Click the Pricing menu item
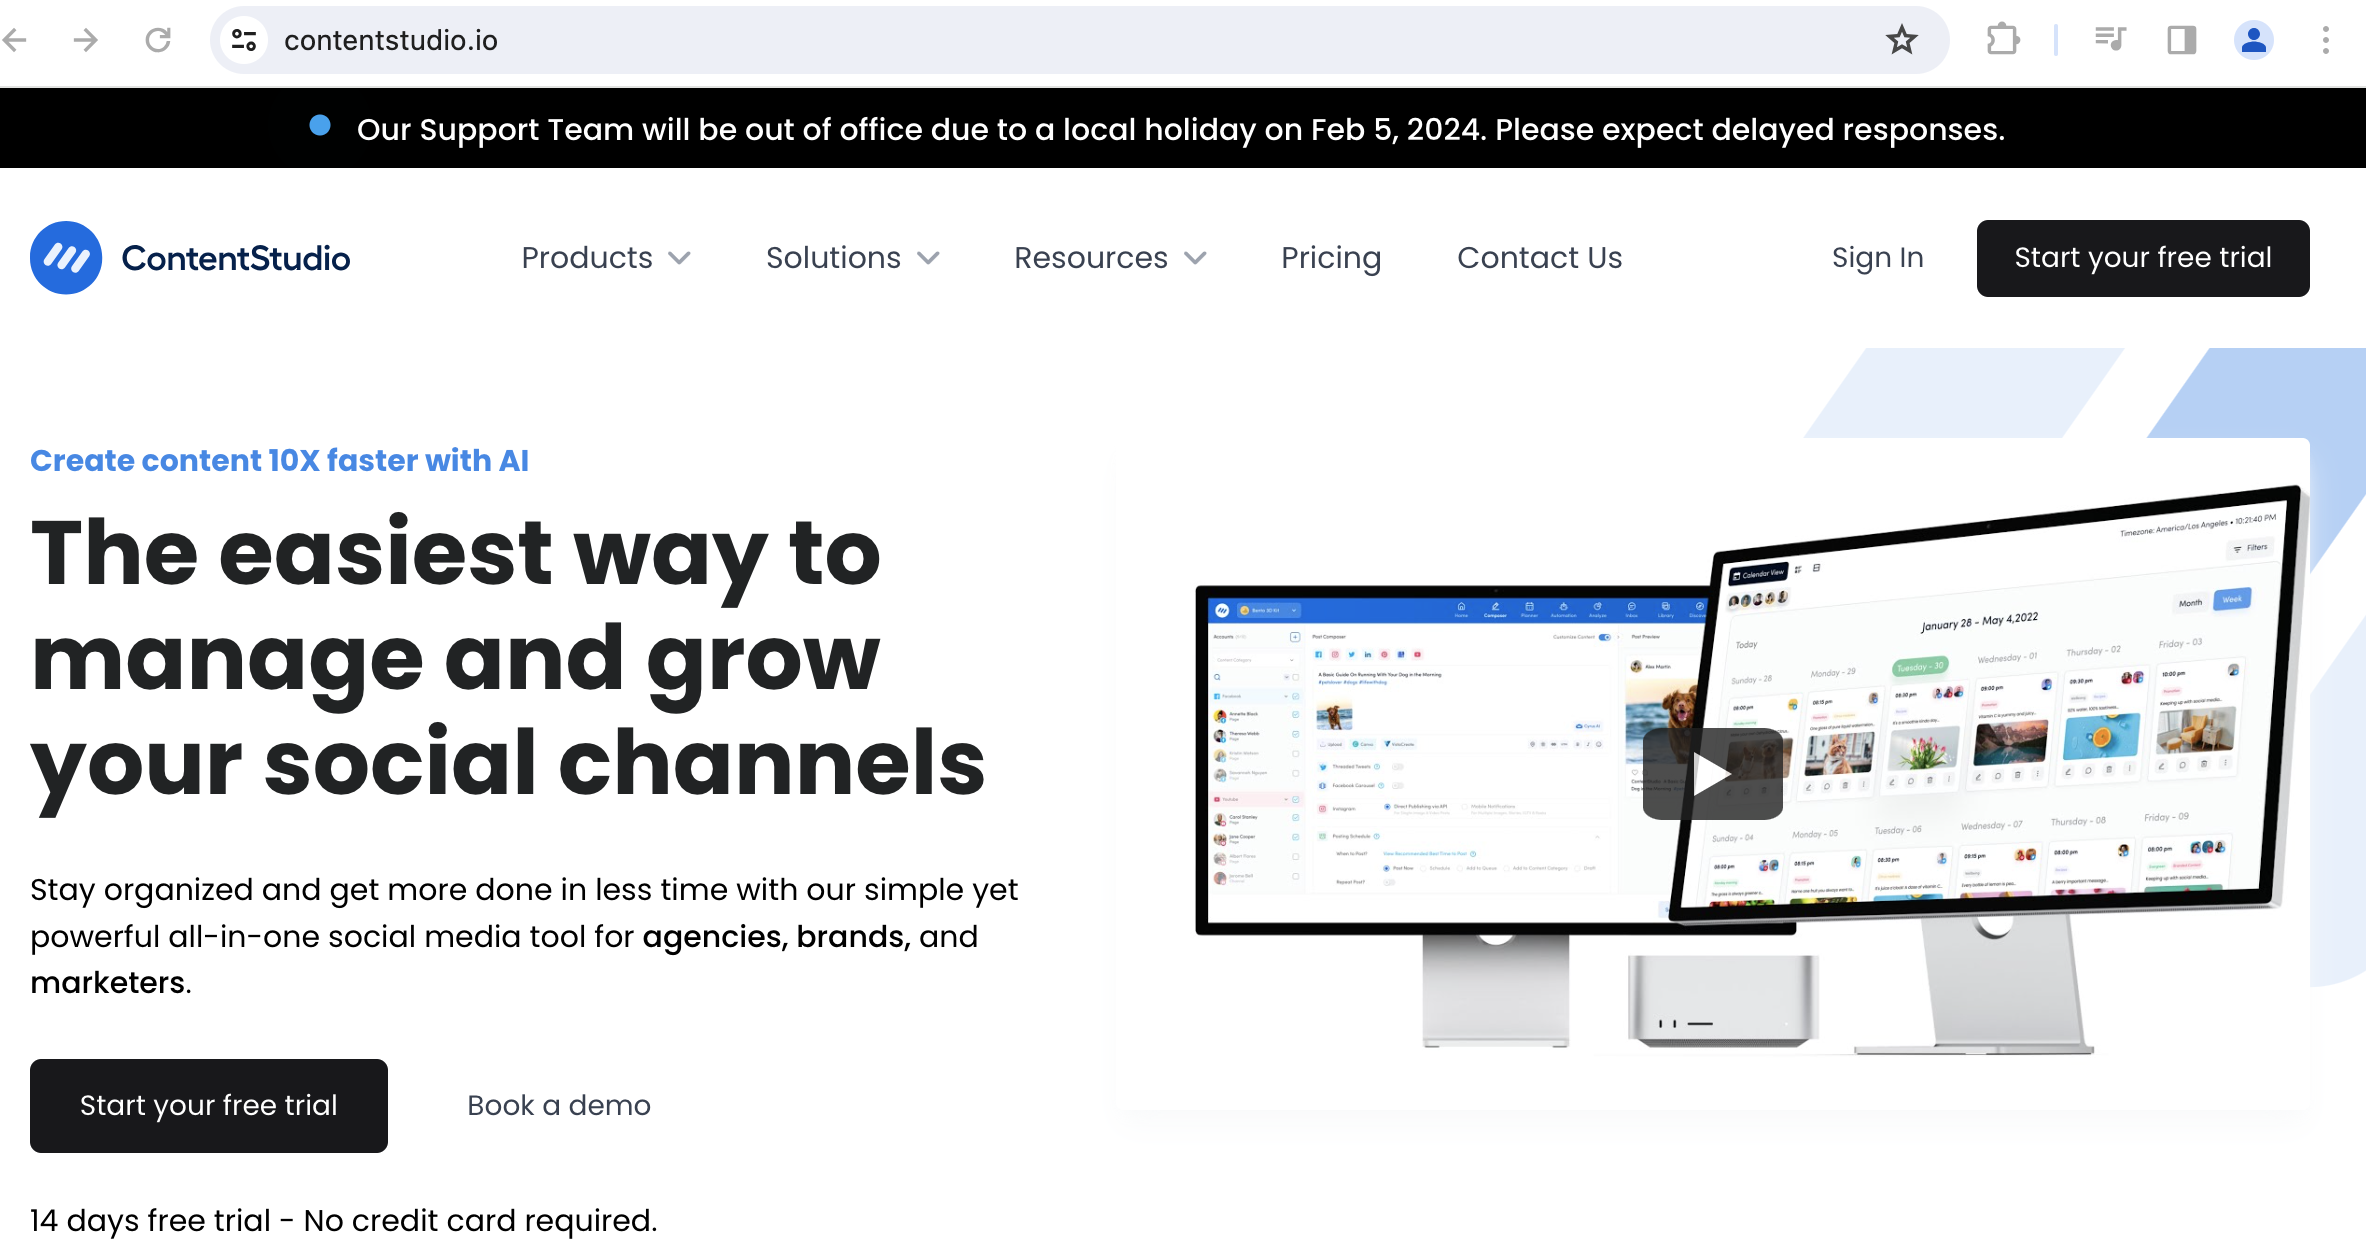Screen dimensions: 2366x1244 tap(1330, 257)
